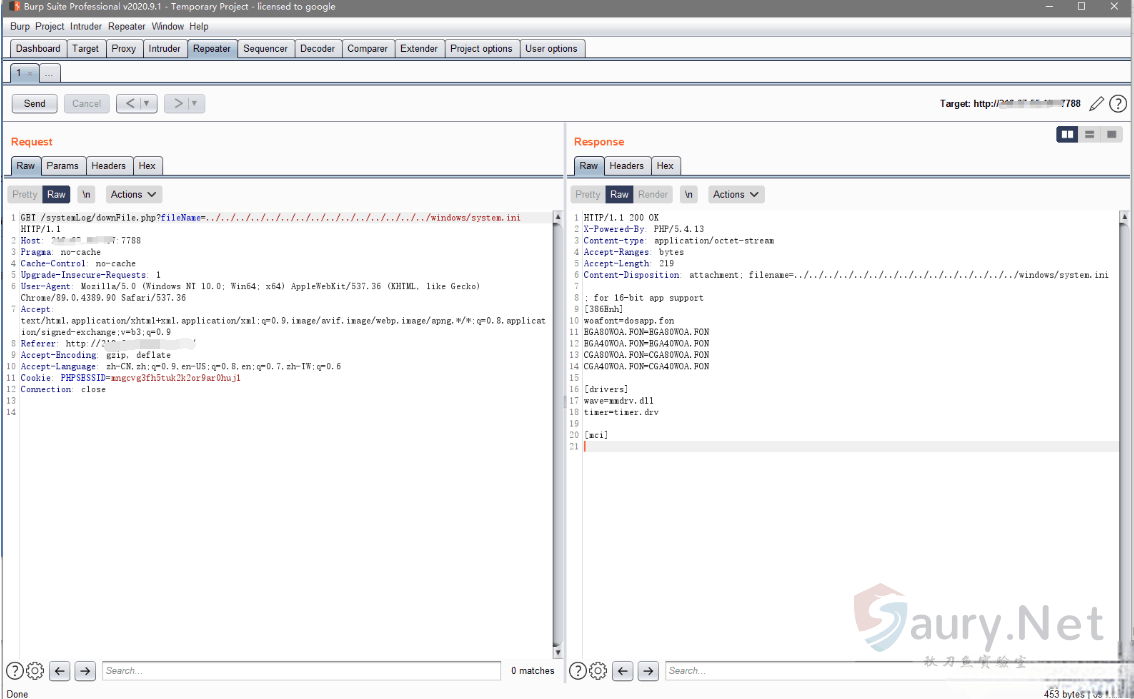This screenshot has width=1134, height=699.
Task: Expand request Actions dropdown
Action: click(x=133, y=195)
